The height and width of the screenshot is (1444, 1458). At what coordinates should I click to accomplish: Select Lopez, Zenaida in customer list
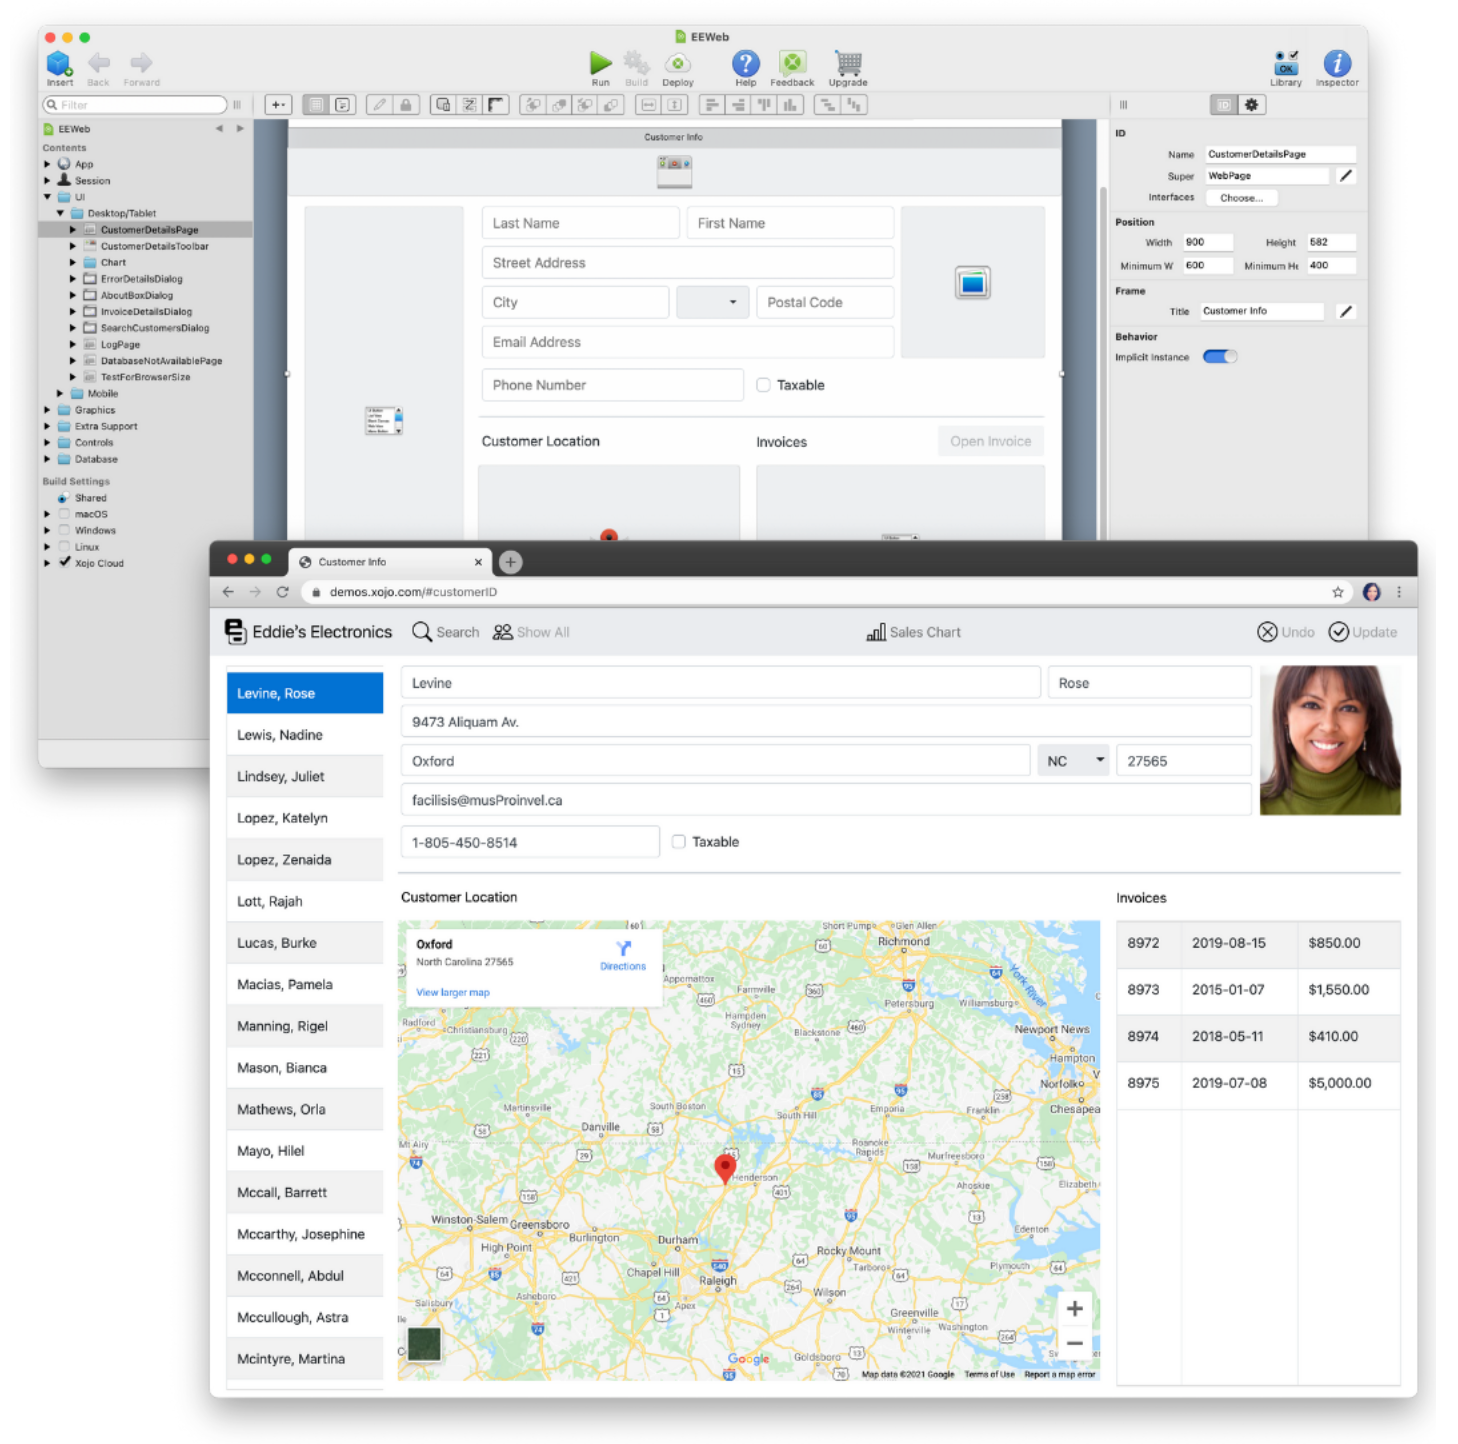305,860
